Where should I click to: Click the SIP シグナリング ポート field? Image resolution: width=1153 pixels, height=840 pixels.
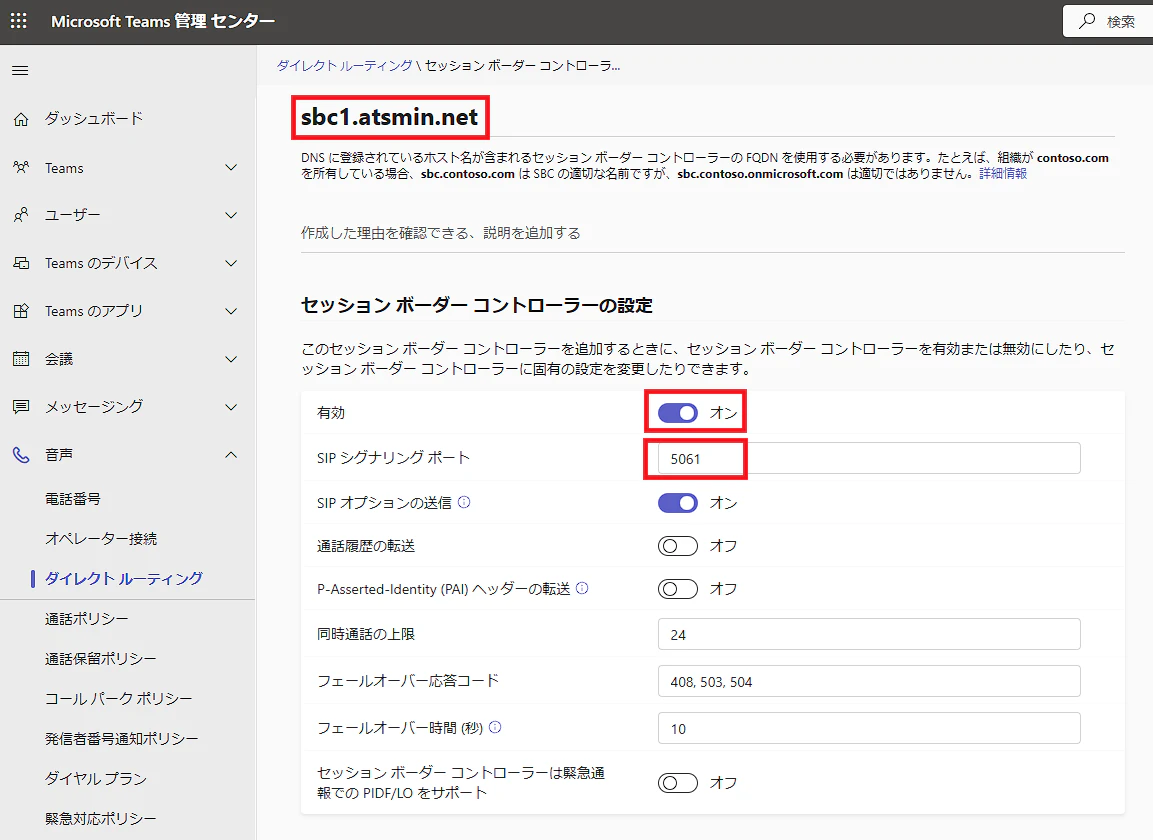869,458
